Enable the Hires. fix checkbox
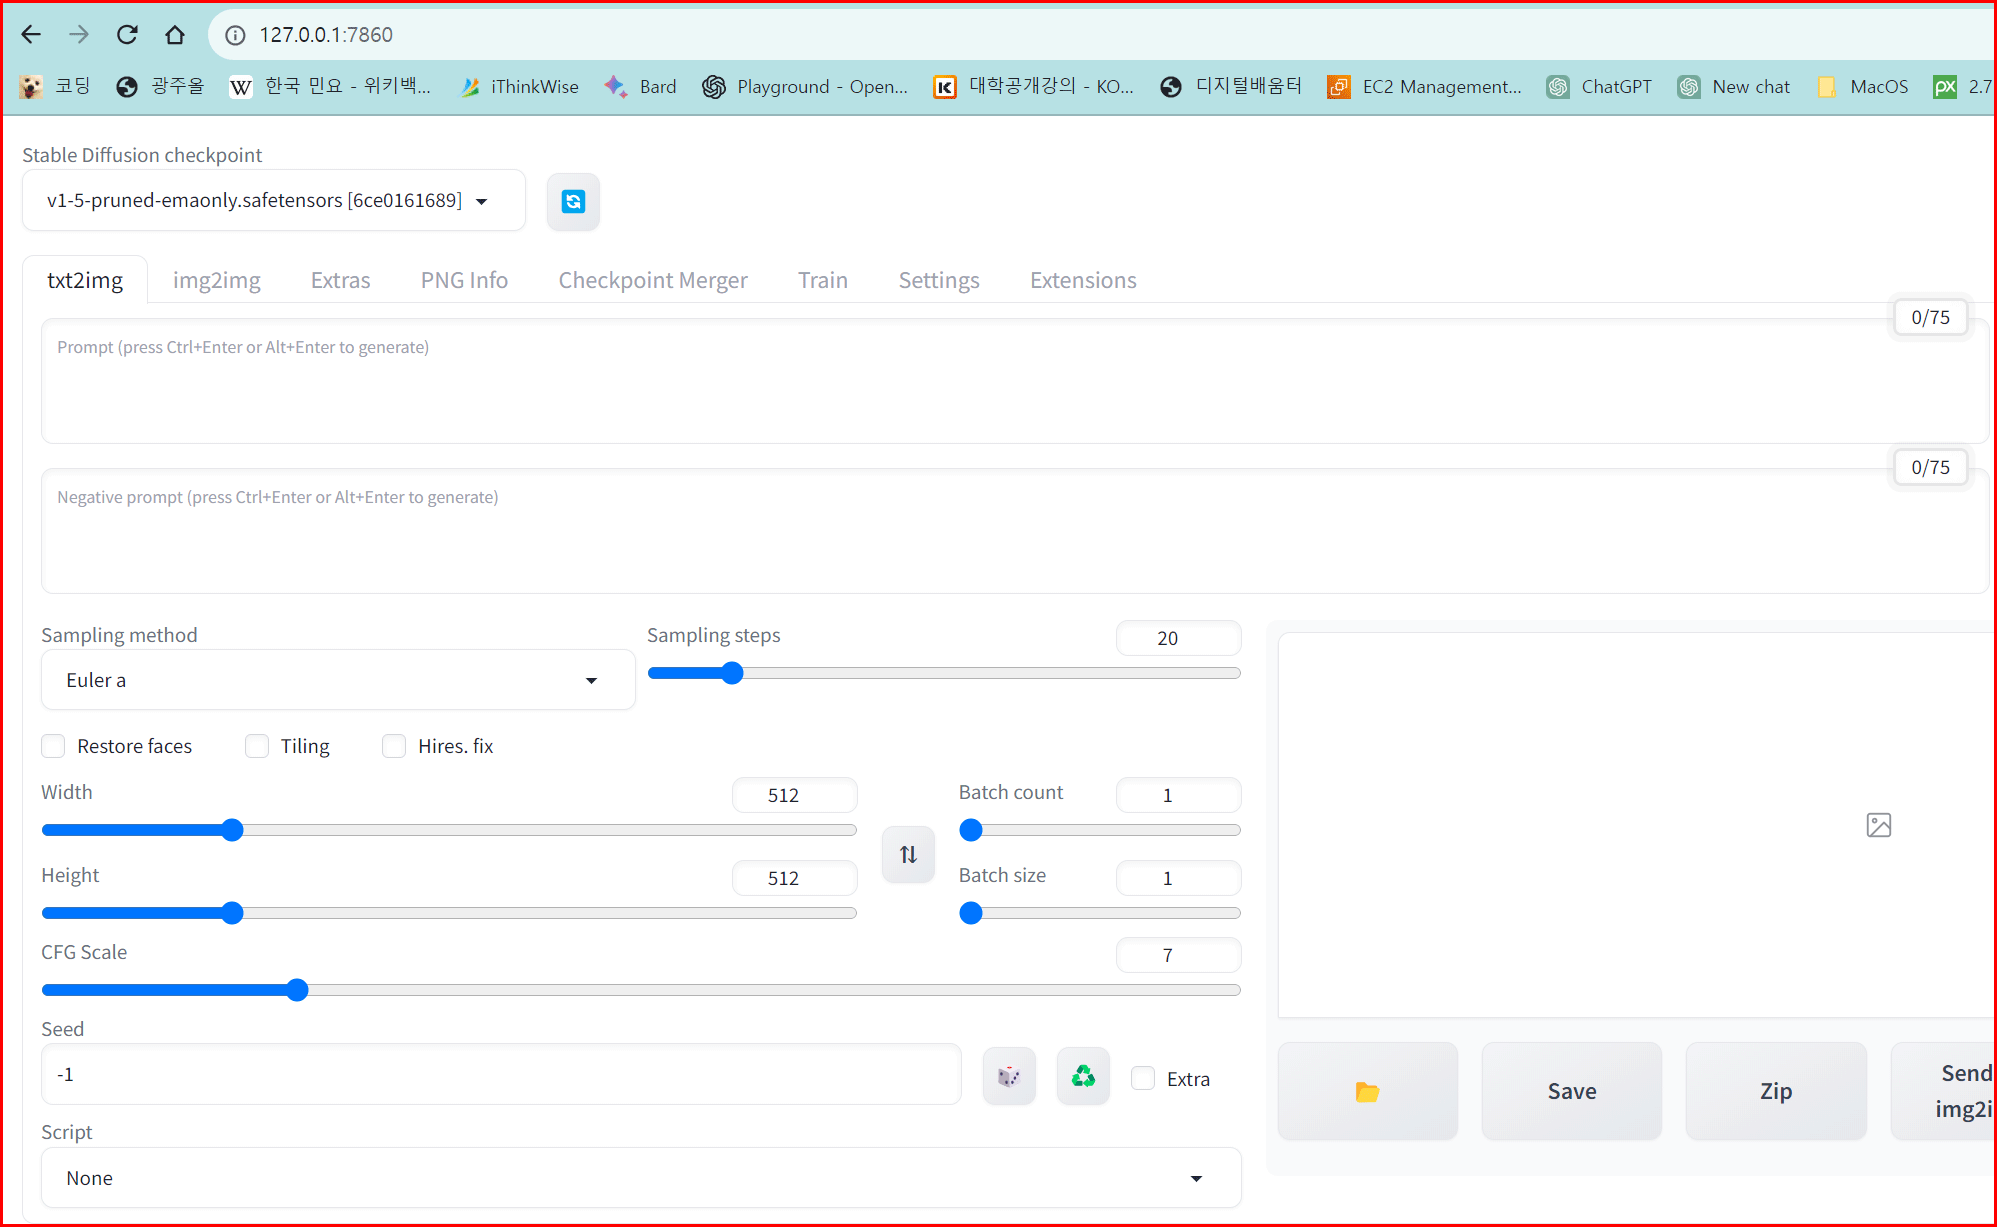This screenshot has height=1227, width=1997. pos(394,746)
